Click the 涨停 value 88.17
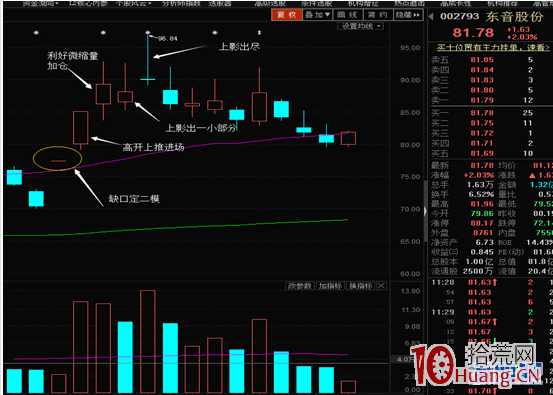Viewport: 553px width, 395px height. tap(482, 223)
